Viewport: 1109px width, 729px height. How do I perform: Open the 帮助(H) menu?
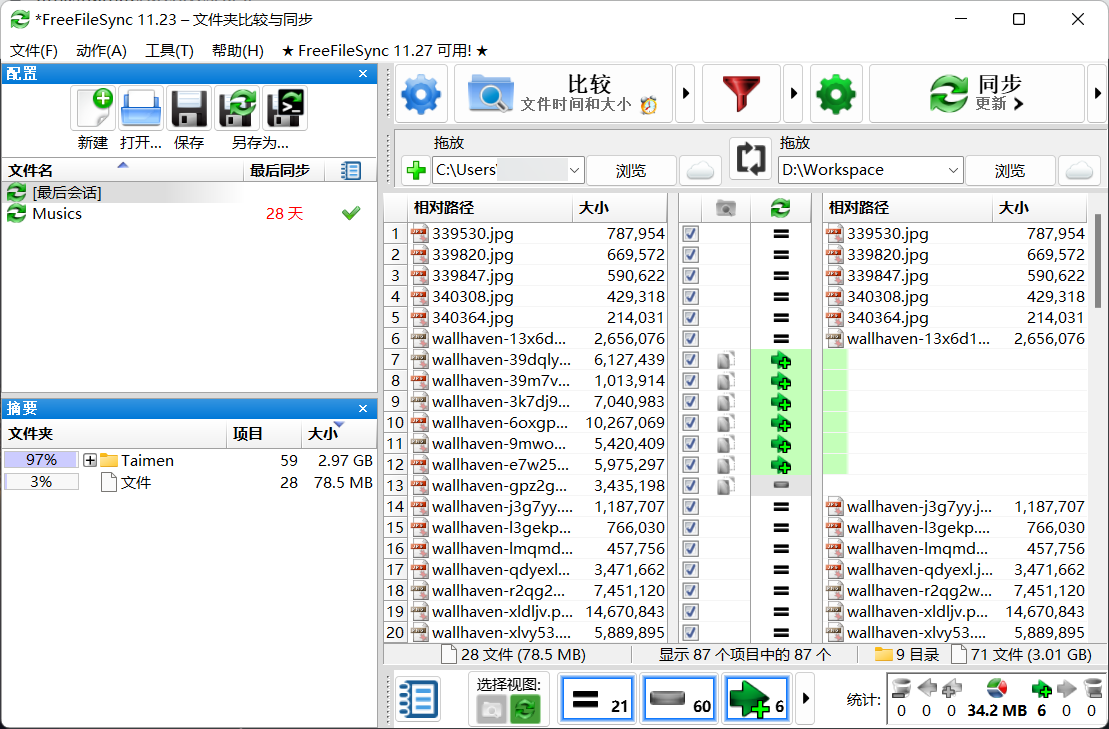click(238, 51)
